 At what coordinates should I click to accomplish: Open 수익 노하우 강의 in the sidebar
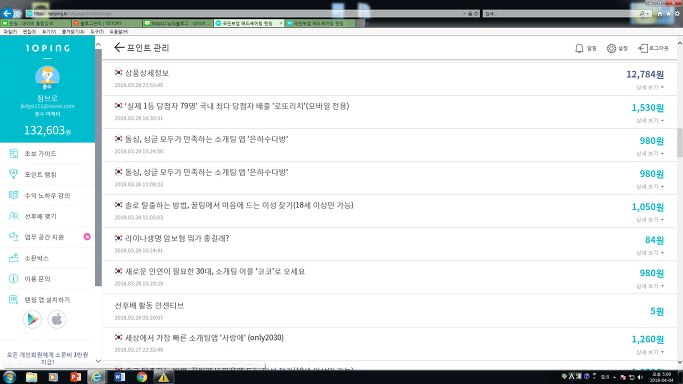[47, 195]
